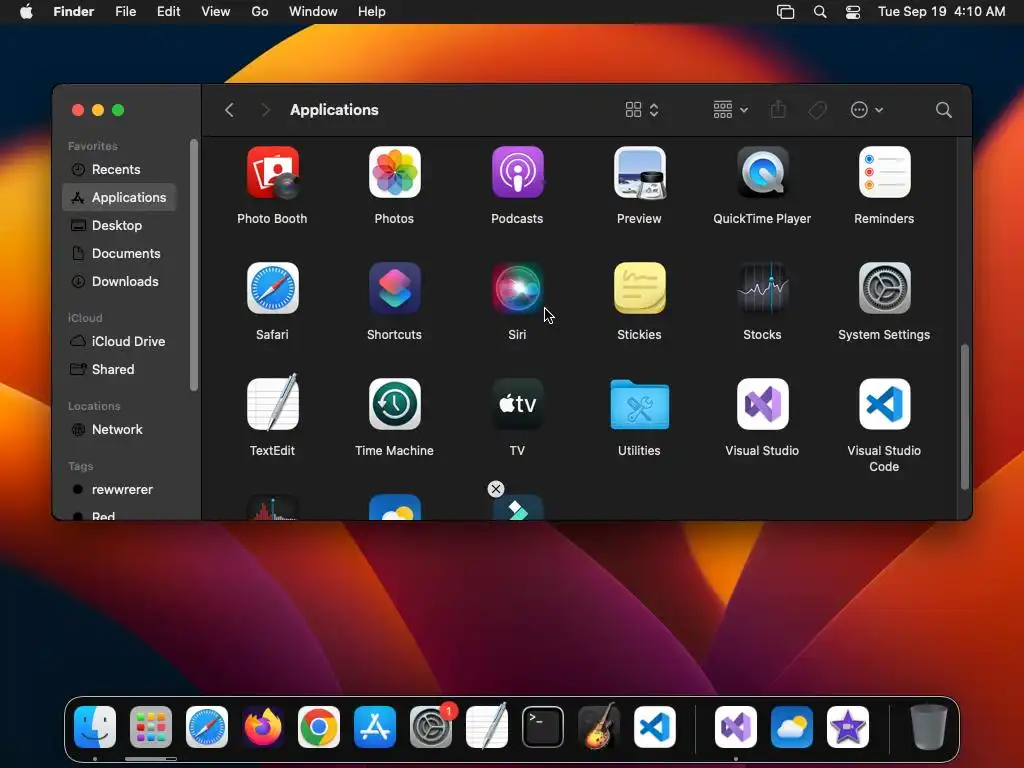Image resolution: width=1024 pixels, height=768 pixels.
Task: Open the icon view switcher dropdown
Action: (x=642, y=110)
